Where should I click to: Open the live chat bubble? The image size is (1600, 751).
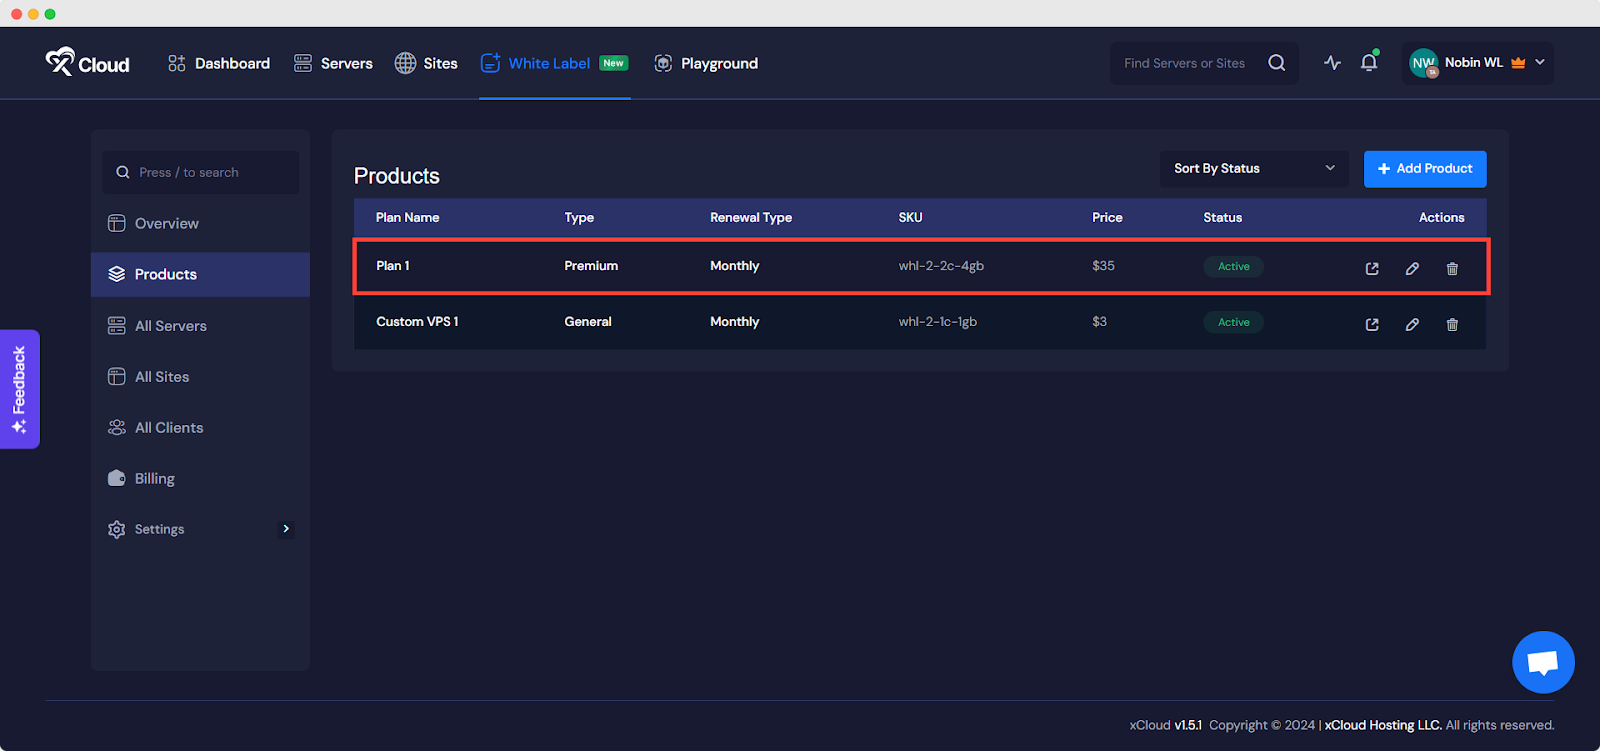[1543, 662]
